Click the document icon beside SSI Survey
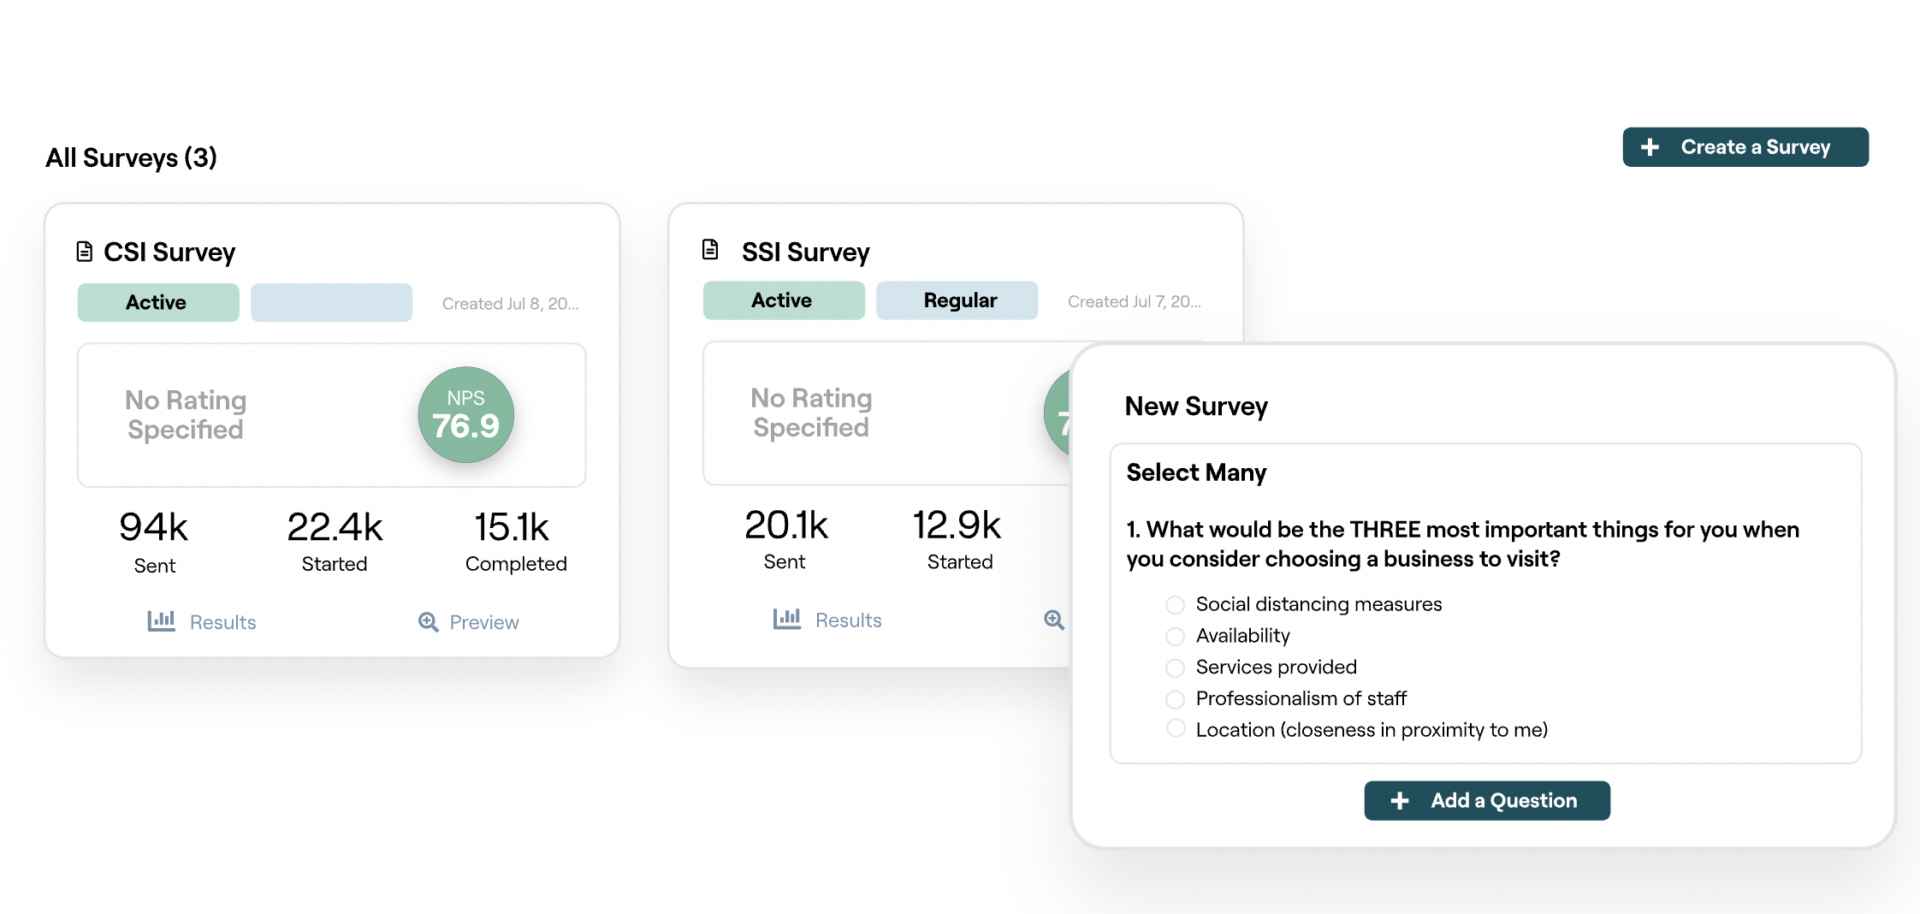The width and height of the screenshot is (1920, 914). click(711, 250)
